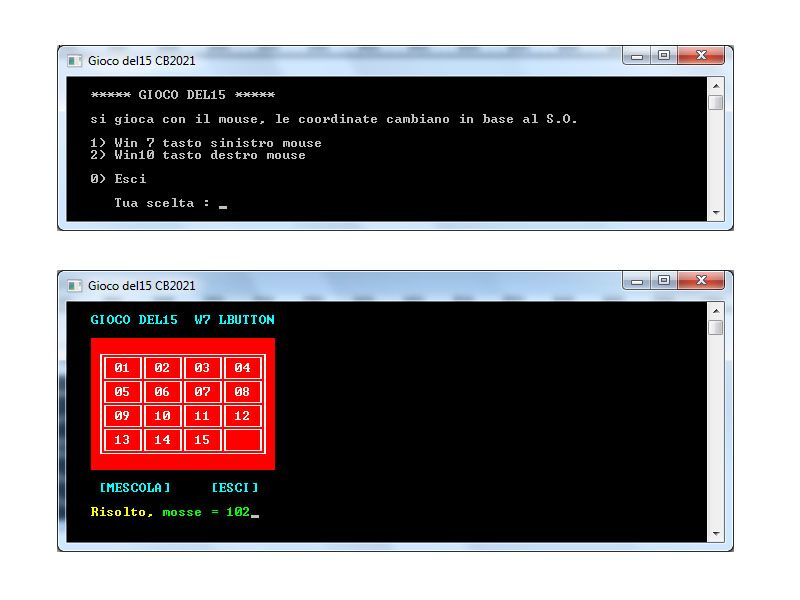Click the scrollbar thumb in the lower window
The height and width of the screenshot is (600, 800).
tap(716, 327)
